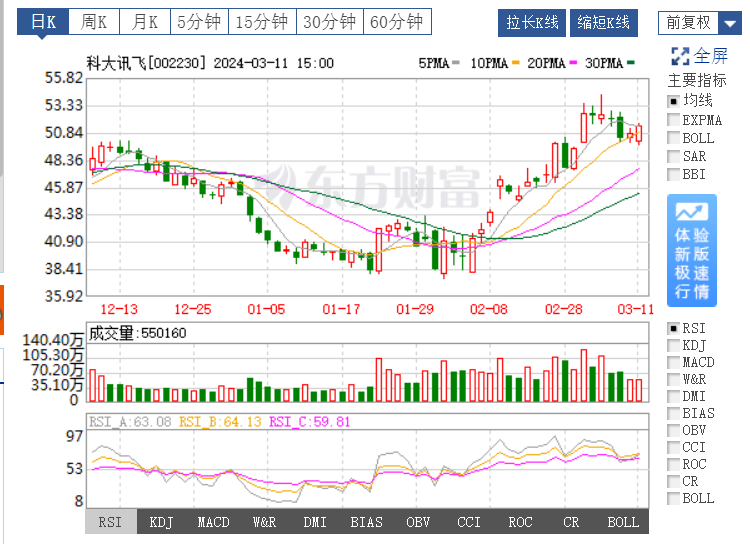The width and height of the screenshot is (750, 544).
Task: Select the KDJ tab in bottom bar
Action: 161,522
